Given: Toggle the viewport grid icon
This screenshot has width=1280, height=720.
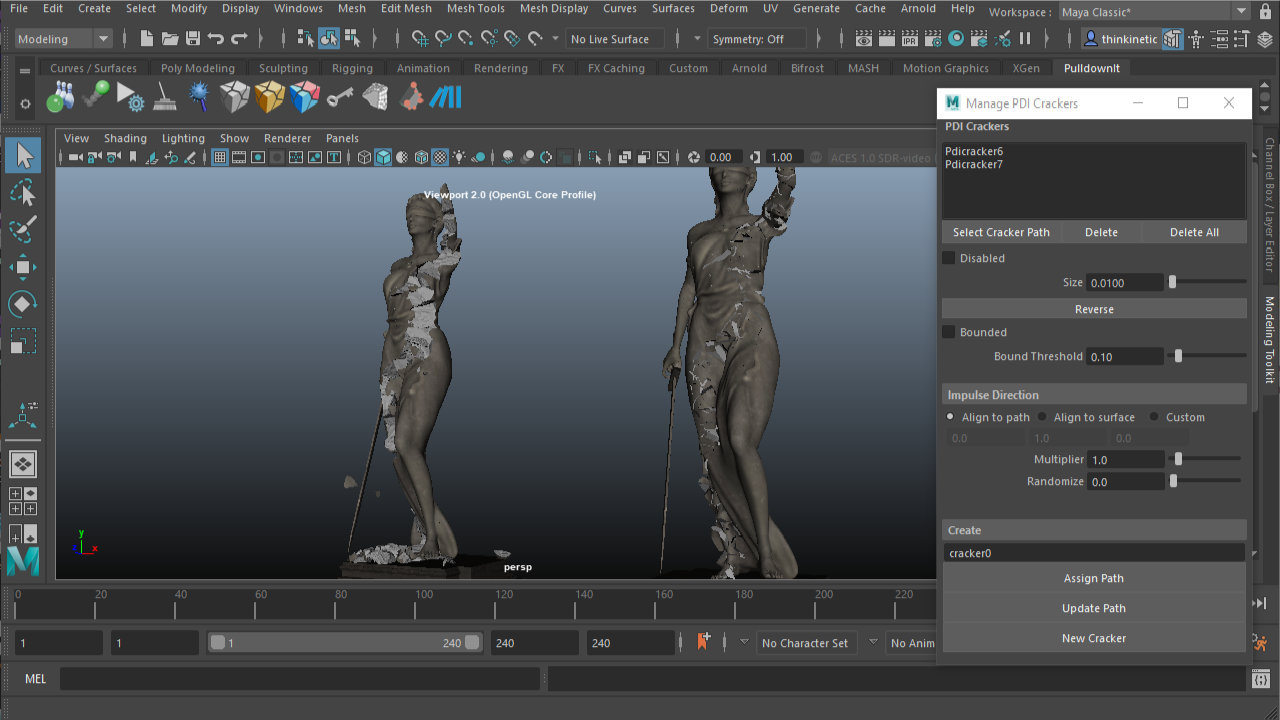Looking at the screenshot, I should 220,158.
